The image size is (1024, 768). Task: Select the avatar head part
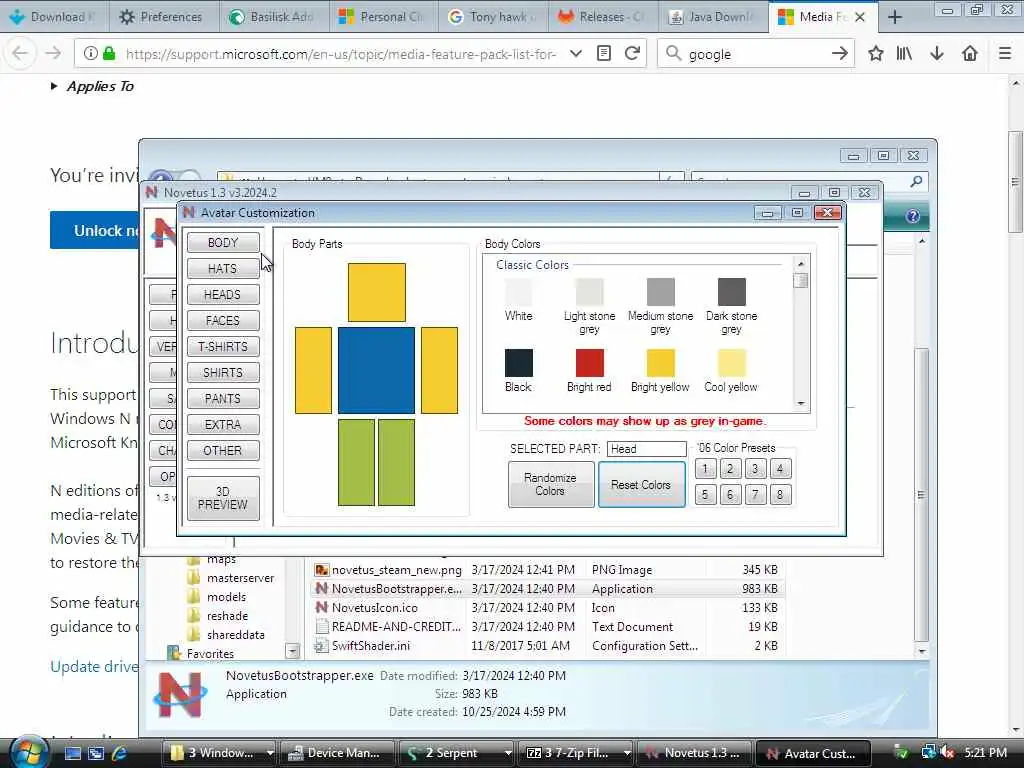pos(377,293)
